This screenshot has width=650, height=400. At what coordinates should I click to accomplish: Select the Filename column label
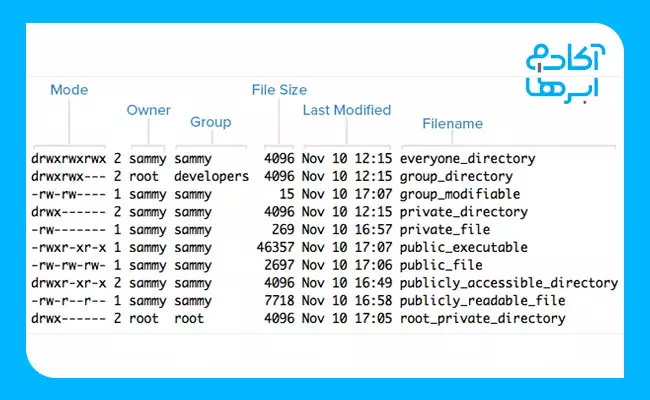point(452,124)
